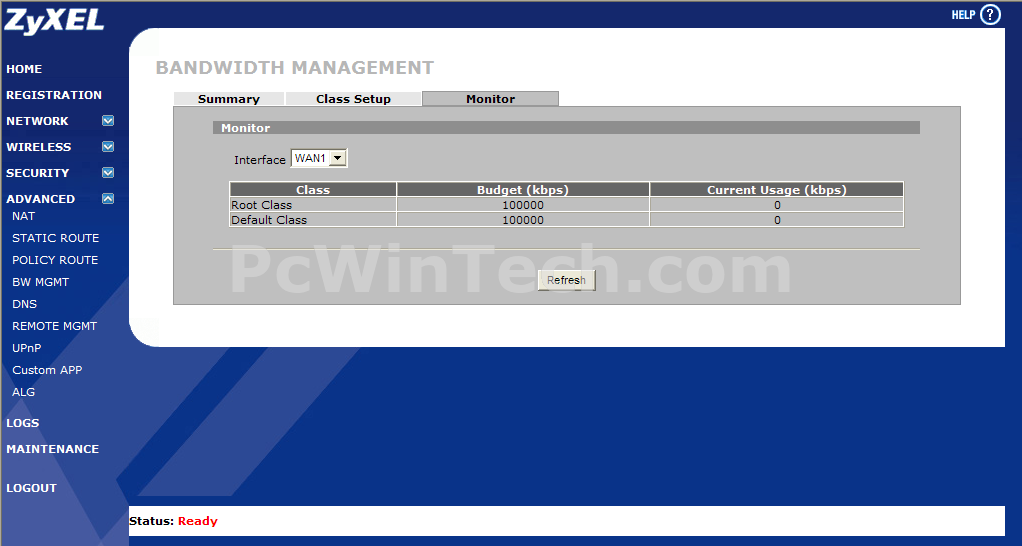Image resolution: width=1022 pixels, height=546 pixels.
Task: Click the Default Class budget value 100000
Action: pos(523,220)
